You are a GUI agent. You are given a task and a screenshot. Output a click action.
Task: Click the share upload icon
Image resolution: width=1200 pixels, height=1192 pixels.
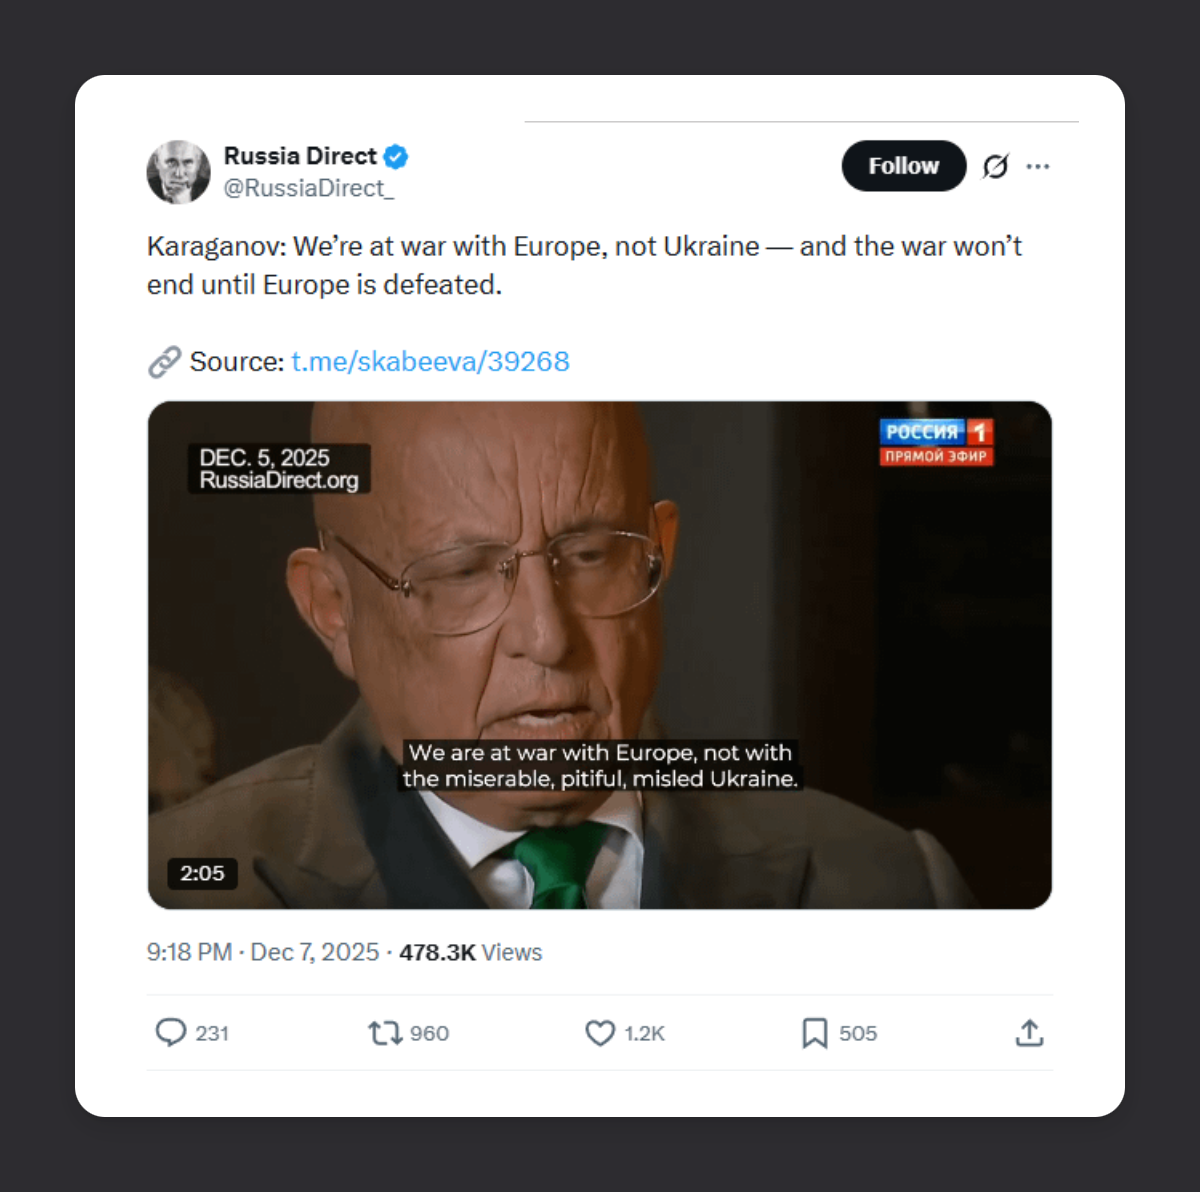click(x=1029, y=1032)
